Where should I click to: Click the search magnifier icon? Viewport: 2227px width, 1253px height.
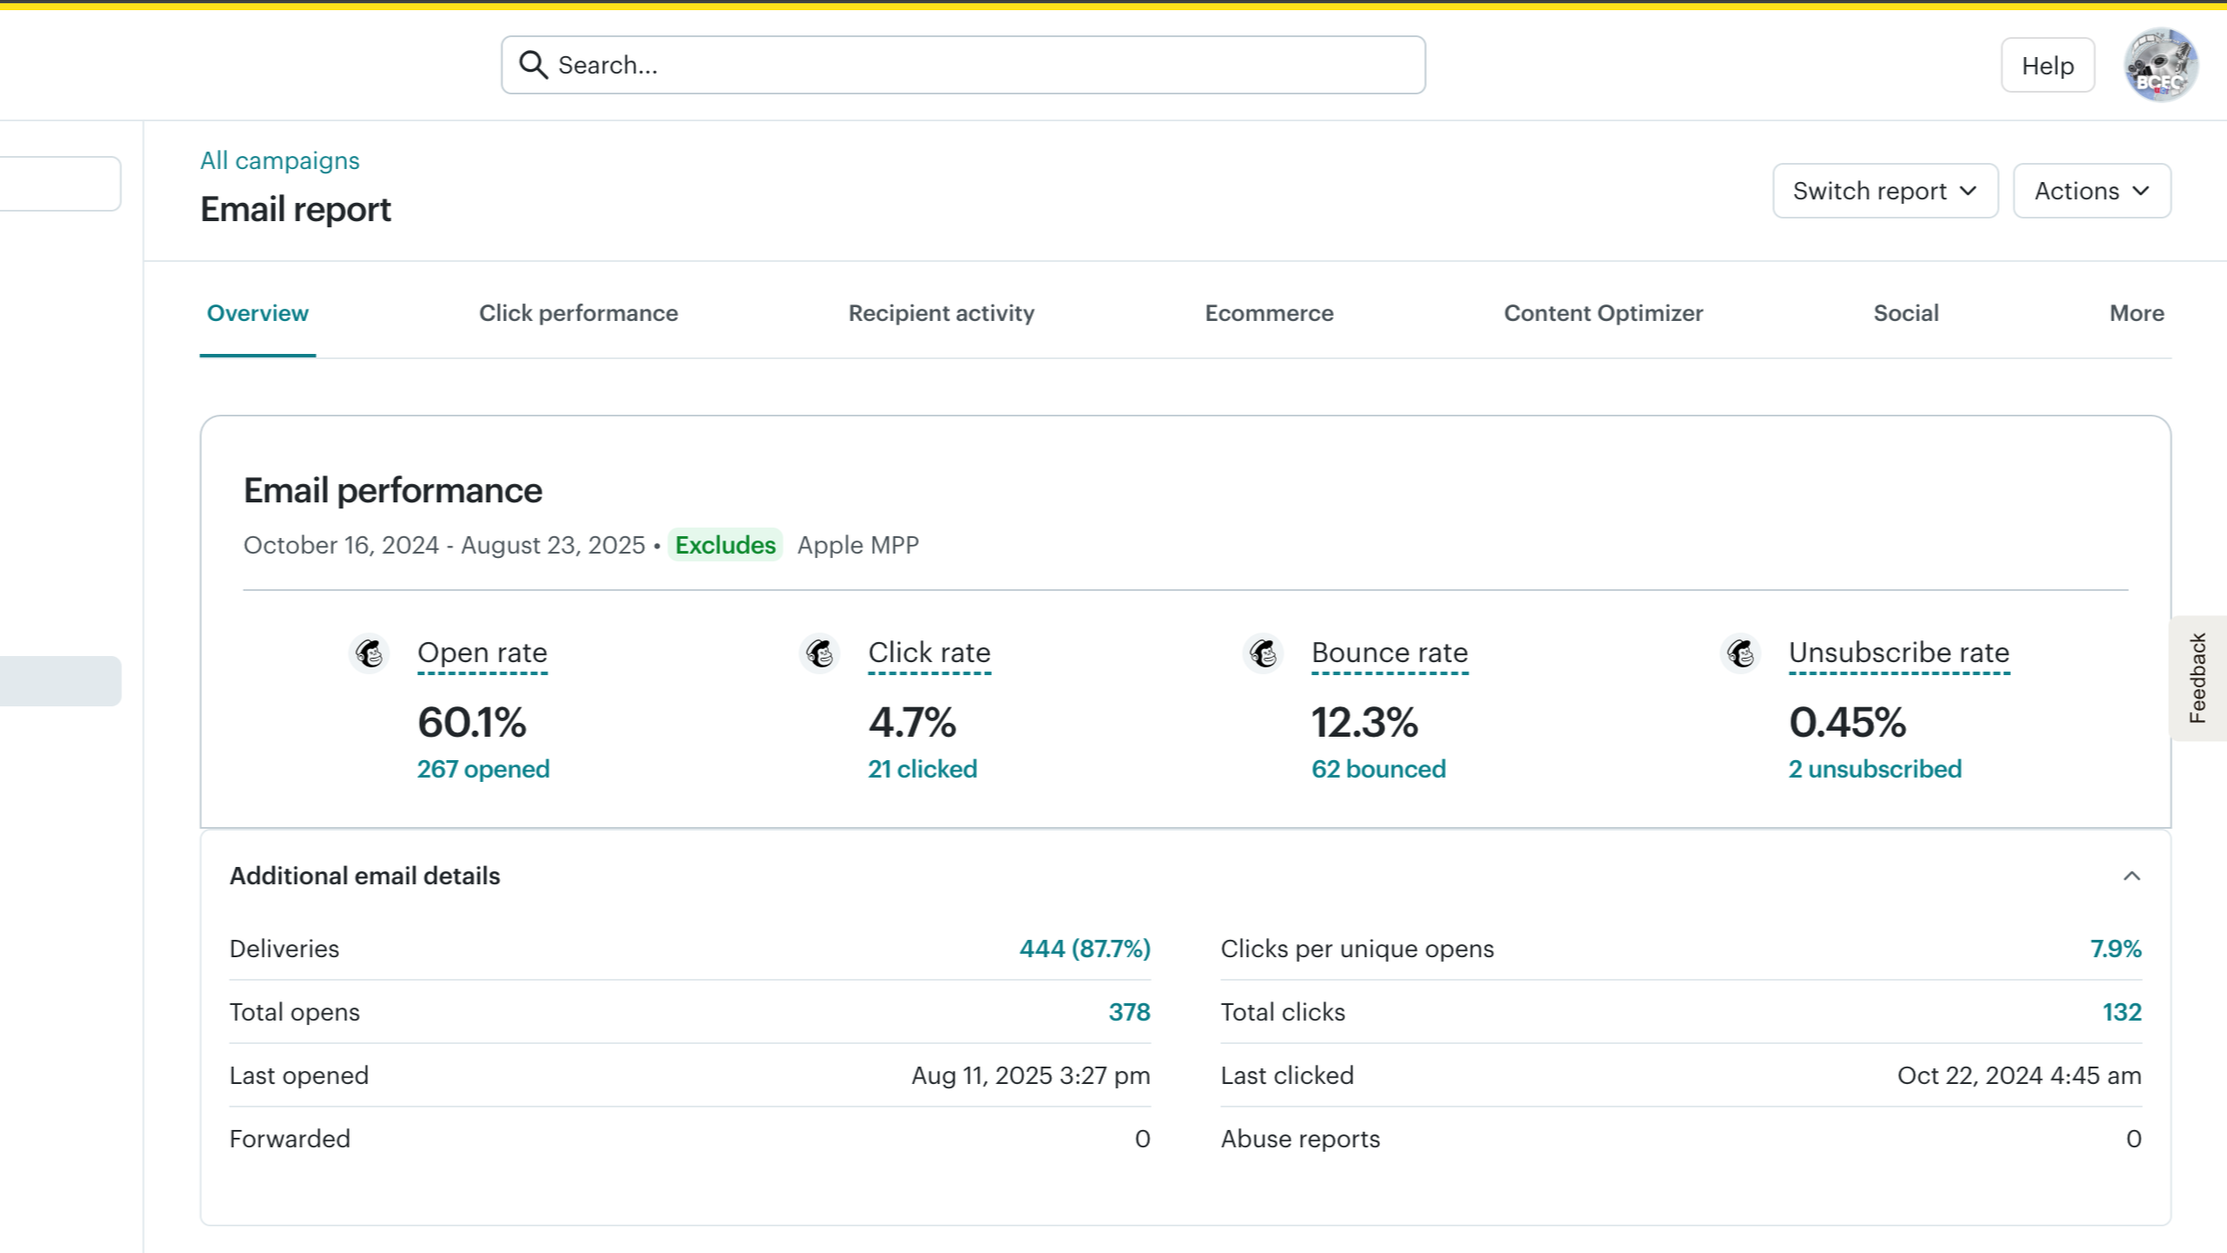click(x=533, y=65)
